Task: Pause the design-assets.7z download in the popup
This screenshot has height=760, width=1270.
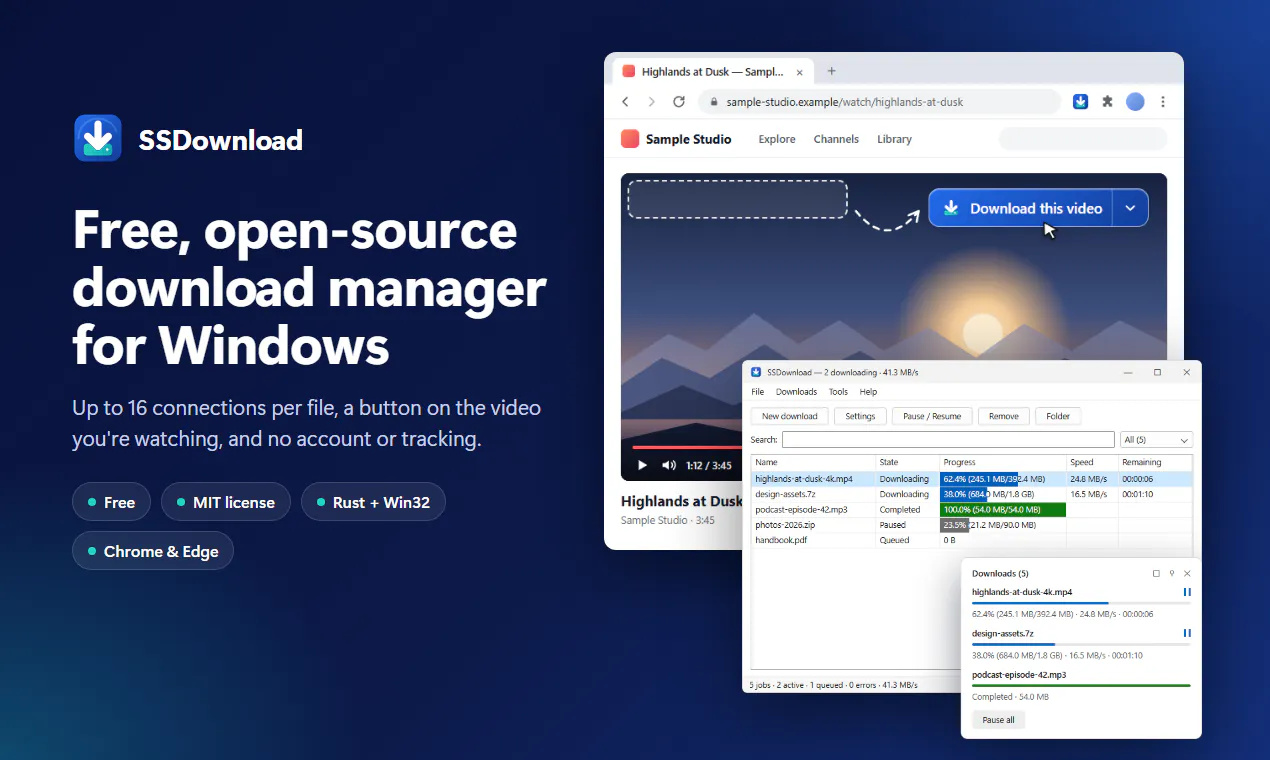Action: pyautogui.click(x=1187, y=634)
